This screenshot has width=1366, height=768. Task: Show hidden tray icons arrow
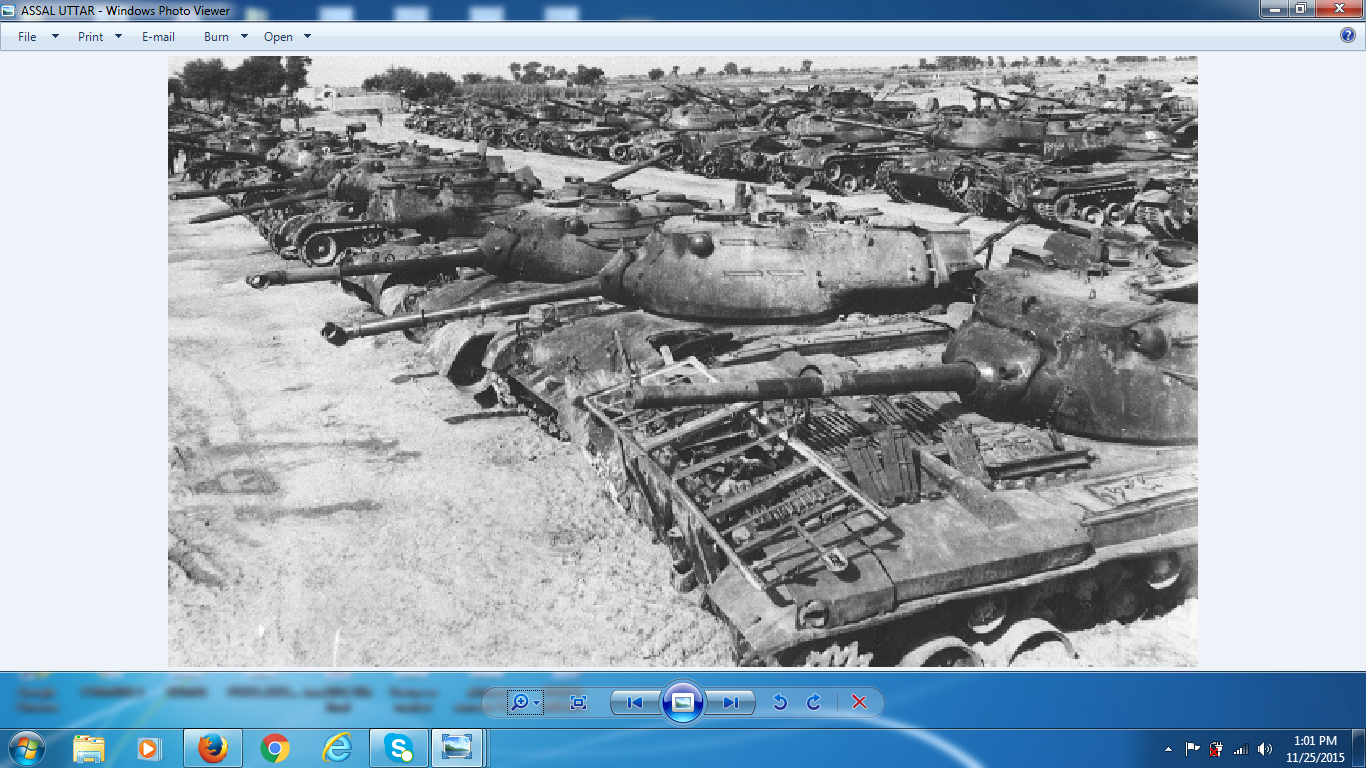coord(1168,749)
